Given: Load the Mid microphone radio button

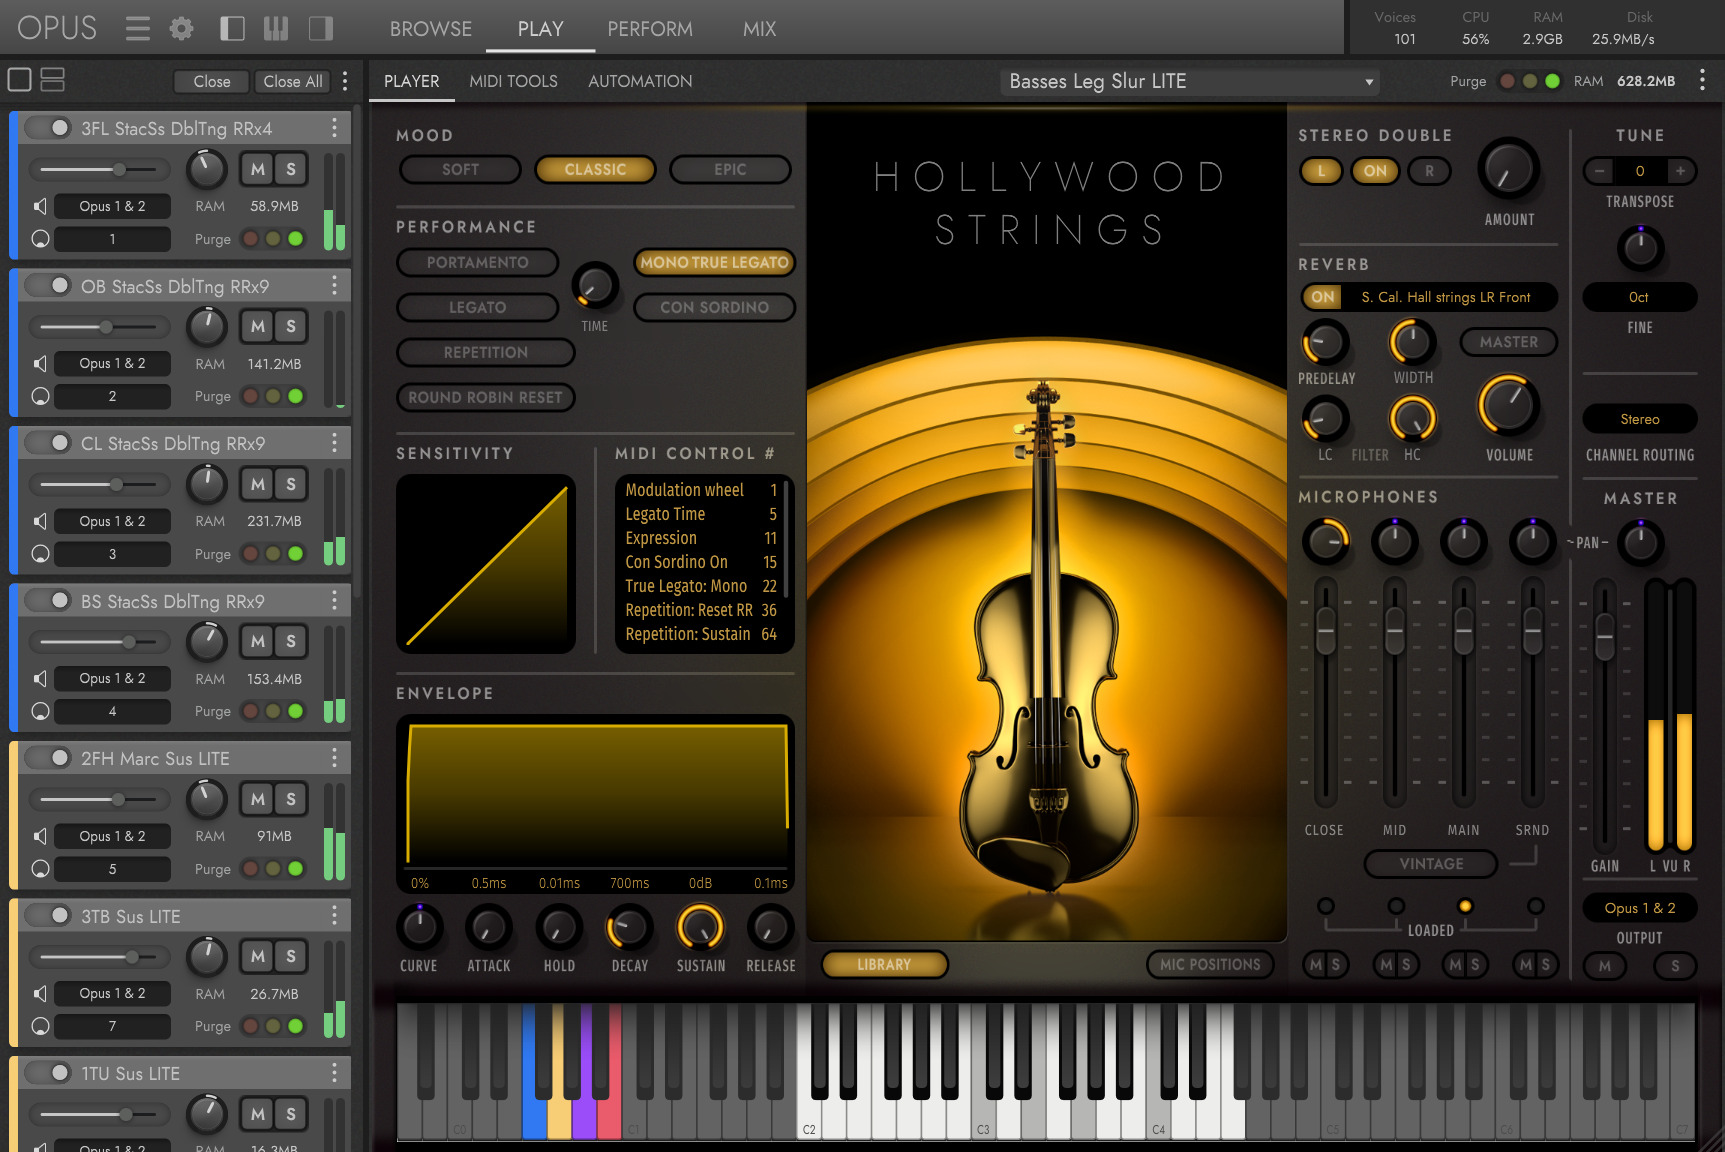Looking at the screenshot, I should (x=1396, y=906).
